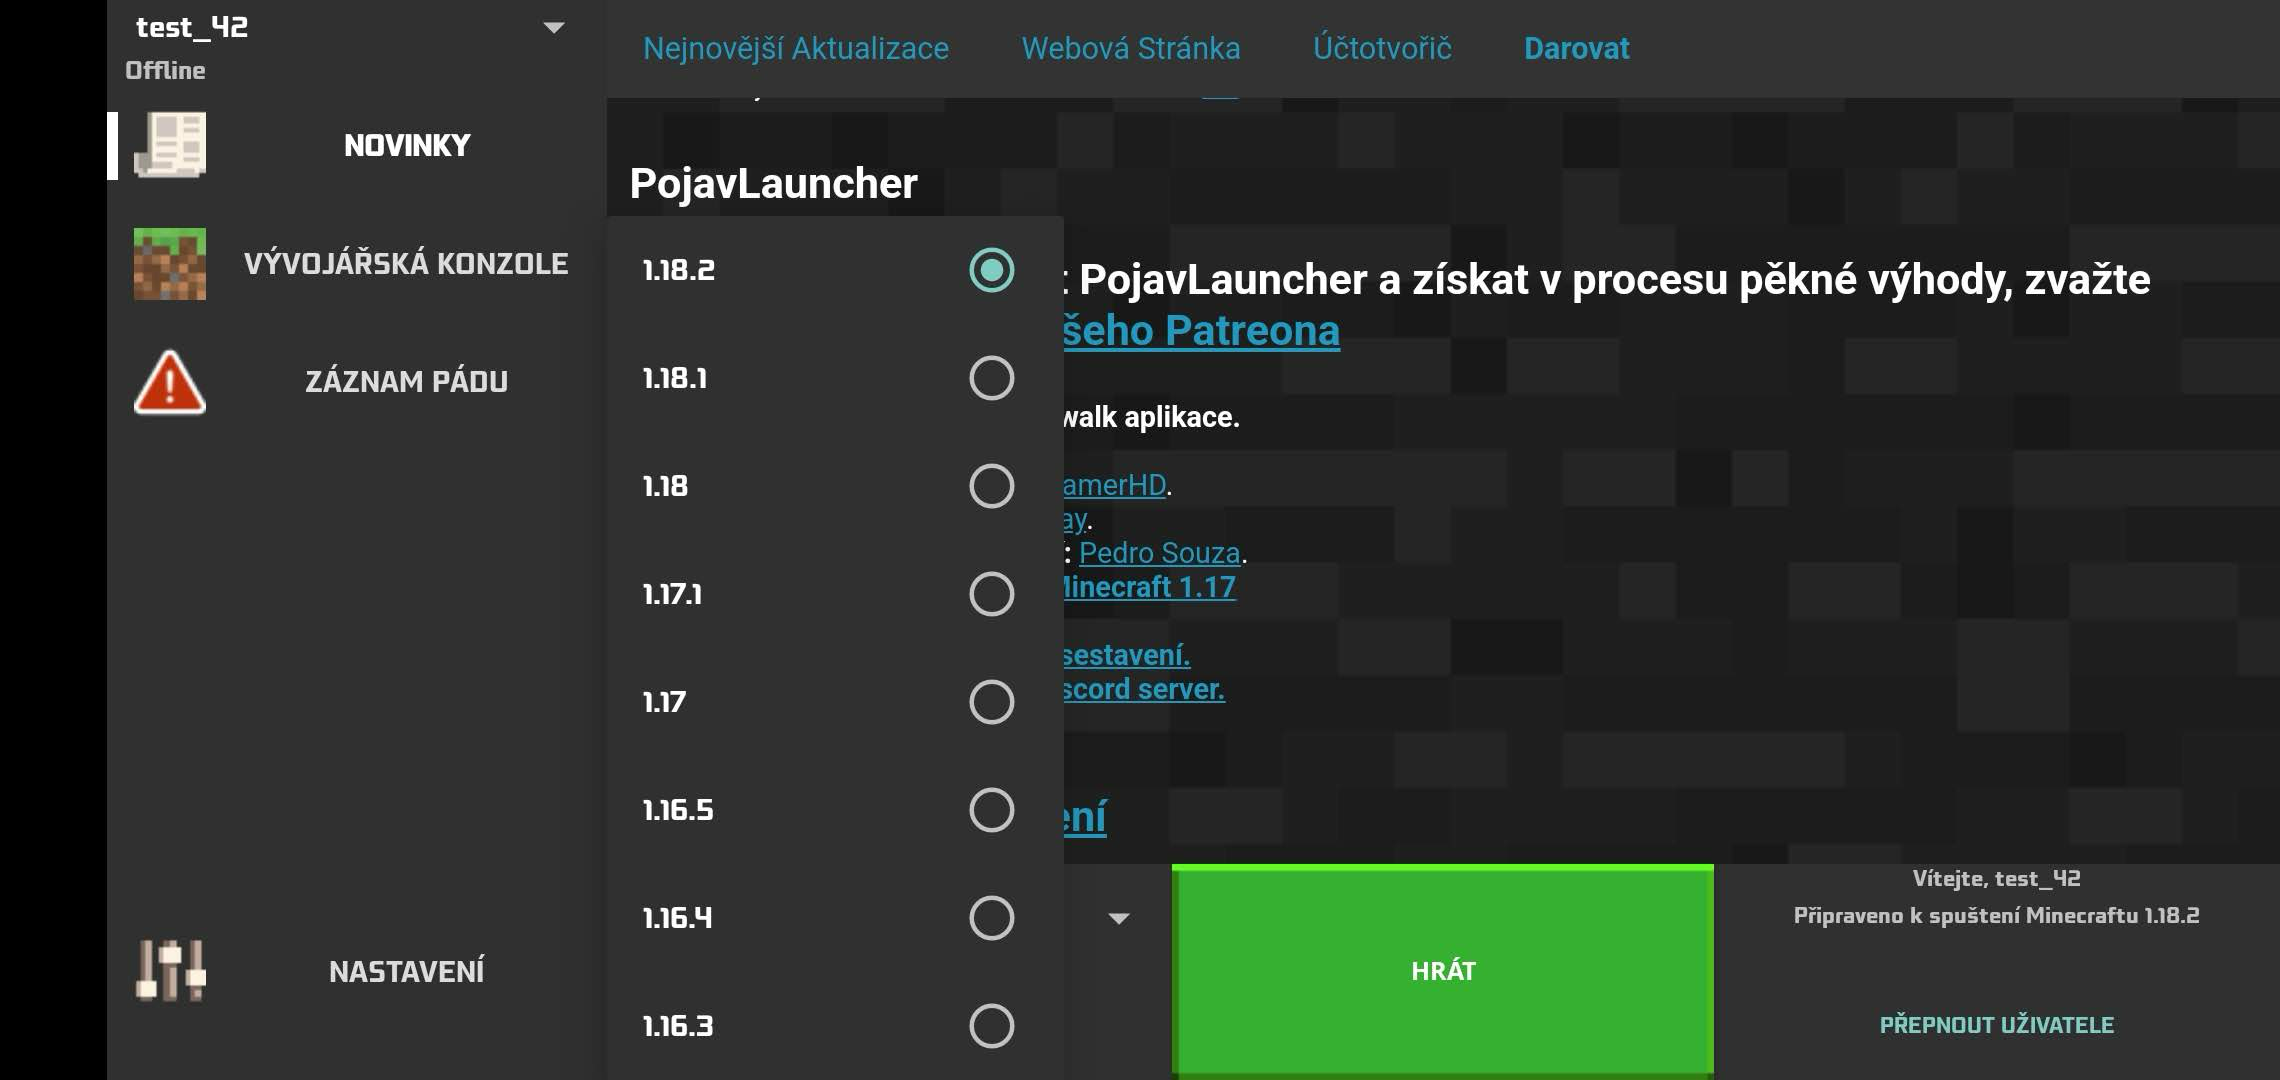Open the sestavení link
Screen dimensions: 2280x1080
point(1127,655)
